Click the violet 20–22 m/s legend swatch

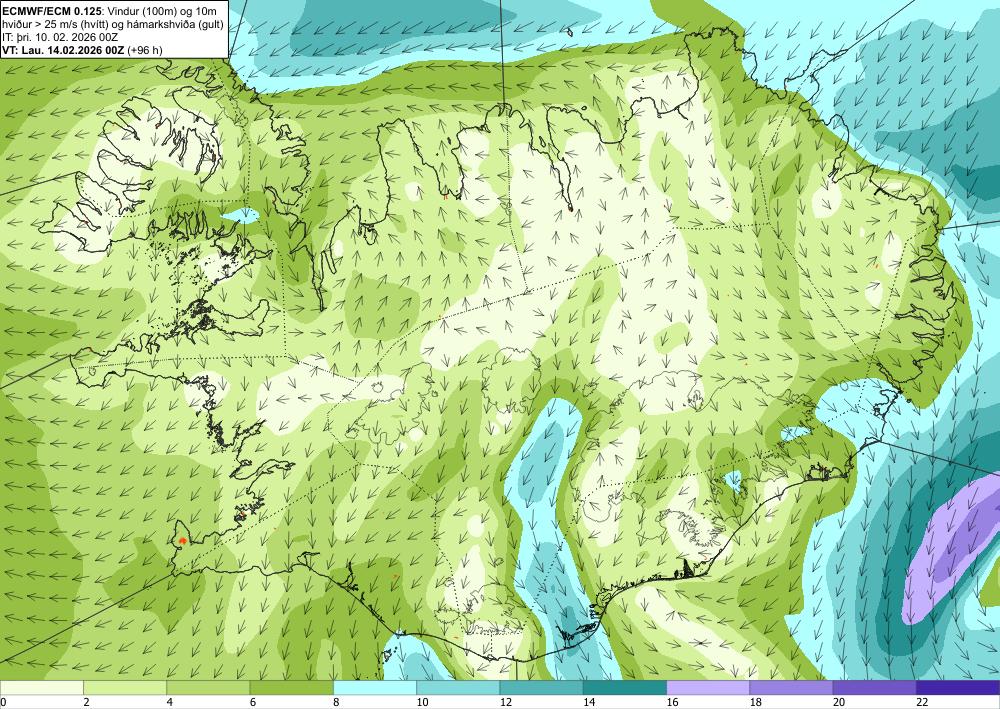point(875,688)
